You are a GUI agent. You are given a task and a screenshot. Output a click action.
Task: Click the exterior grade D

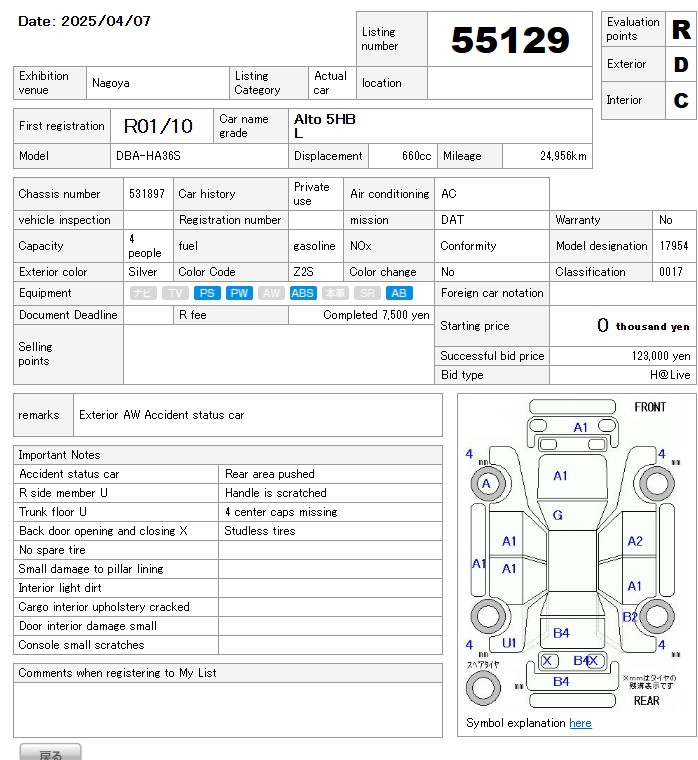[x=681, y=64]
